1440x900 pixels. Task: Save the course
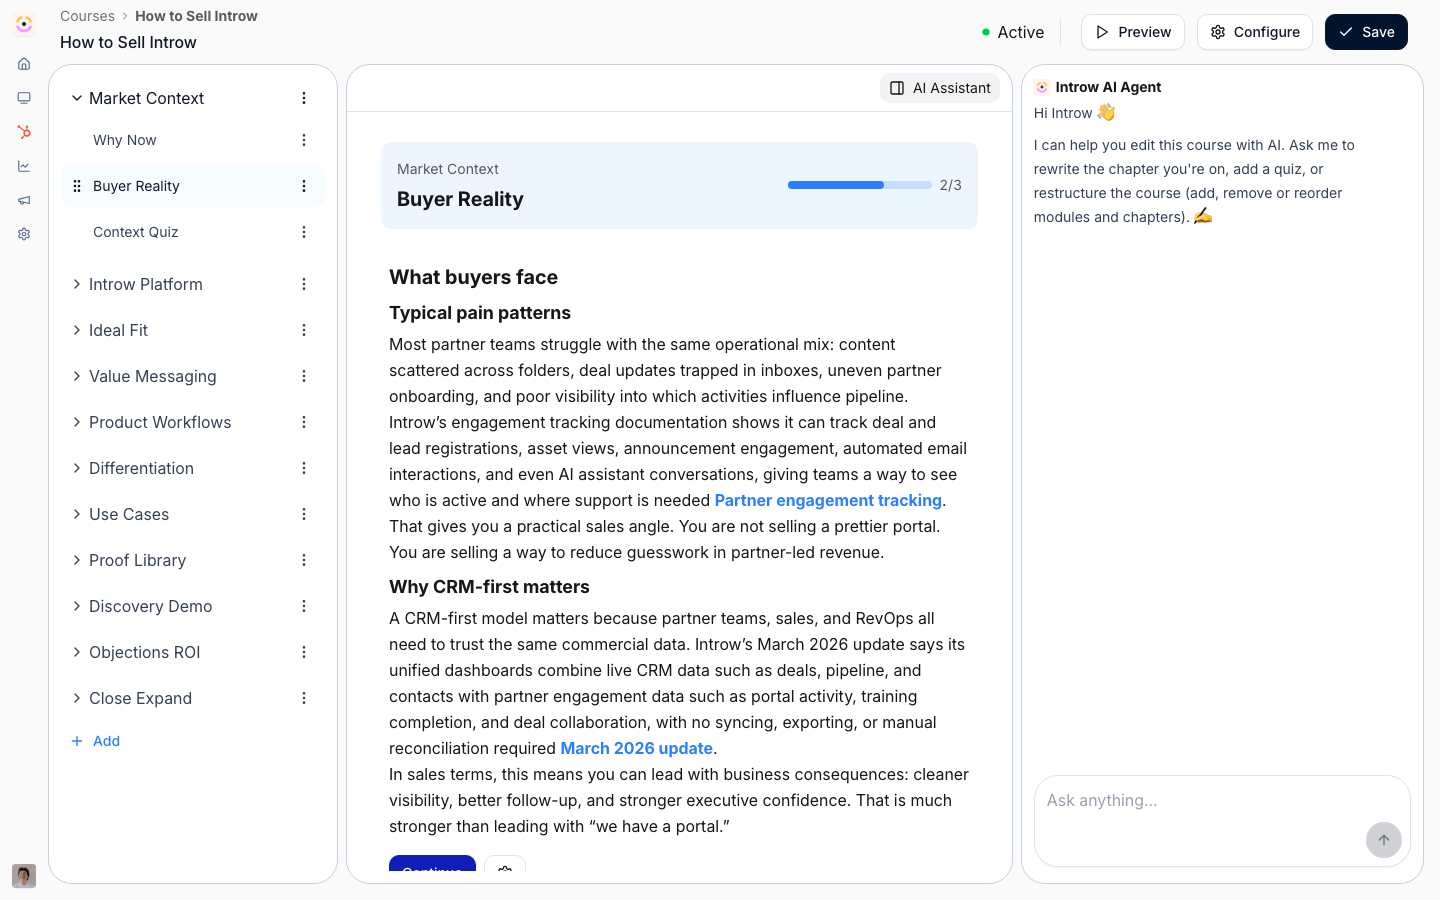pos(1366,32)
